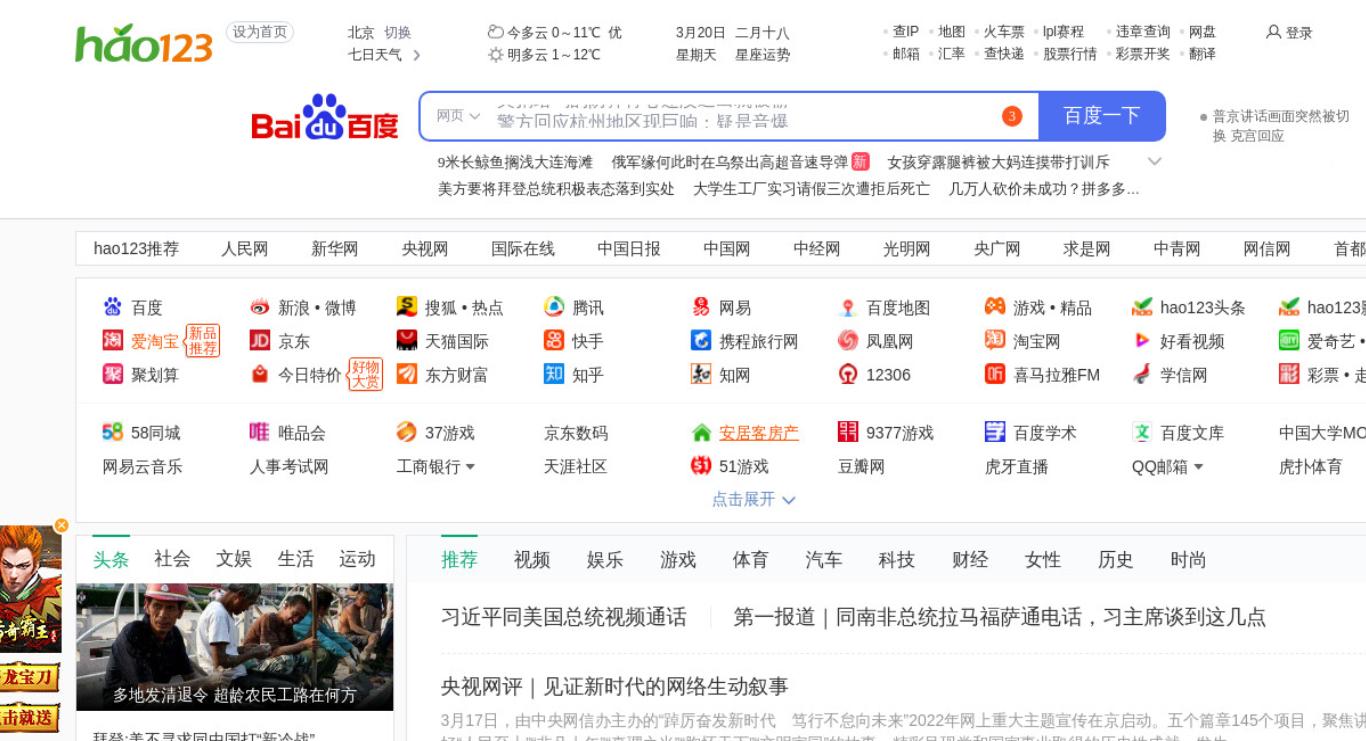The height and width of the screenshot is (741, 1366).
Task: Open the 豆瓣网 link
Action: pyautogui.click(x=862, y=466)
